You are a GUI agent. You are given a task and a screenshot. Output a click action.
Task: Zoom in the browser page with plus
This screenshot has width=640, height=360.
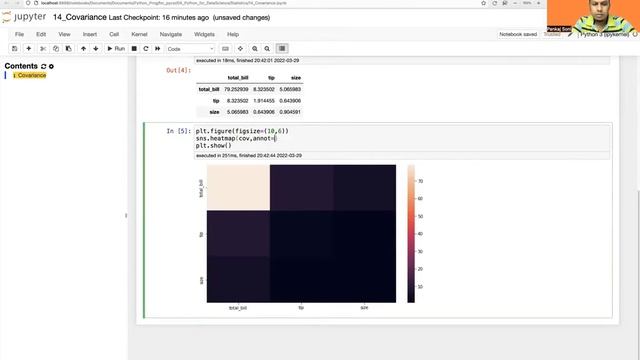coord(538,3)
